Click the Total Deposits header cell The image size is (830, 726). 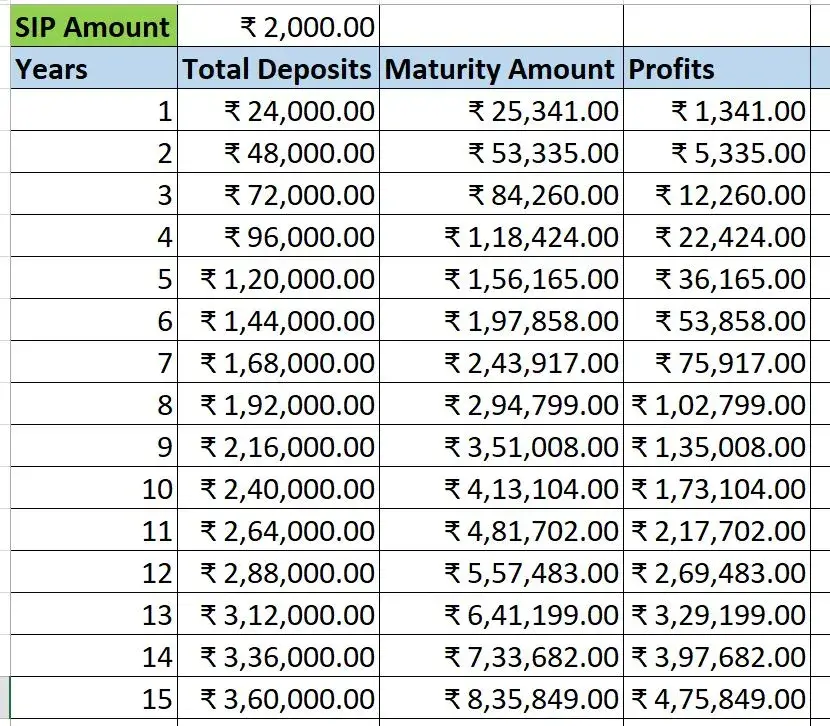coord(278,69)
